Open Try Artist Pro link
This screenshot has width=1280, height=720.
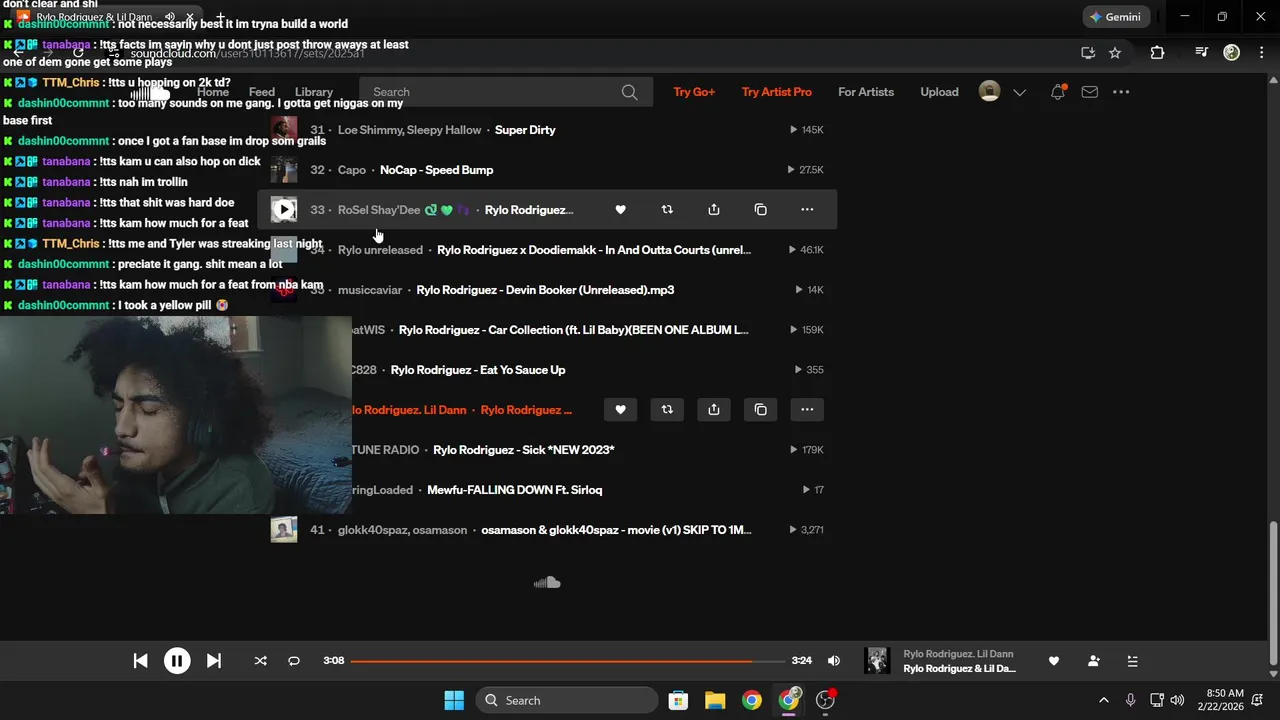(x=777, y=92)
